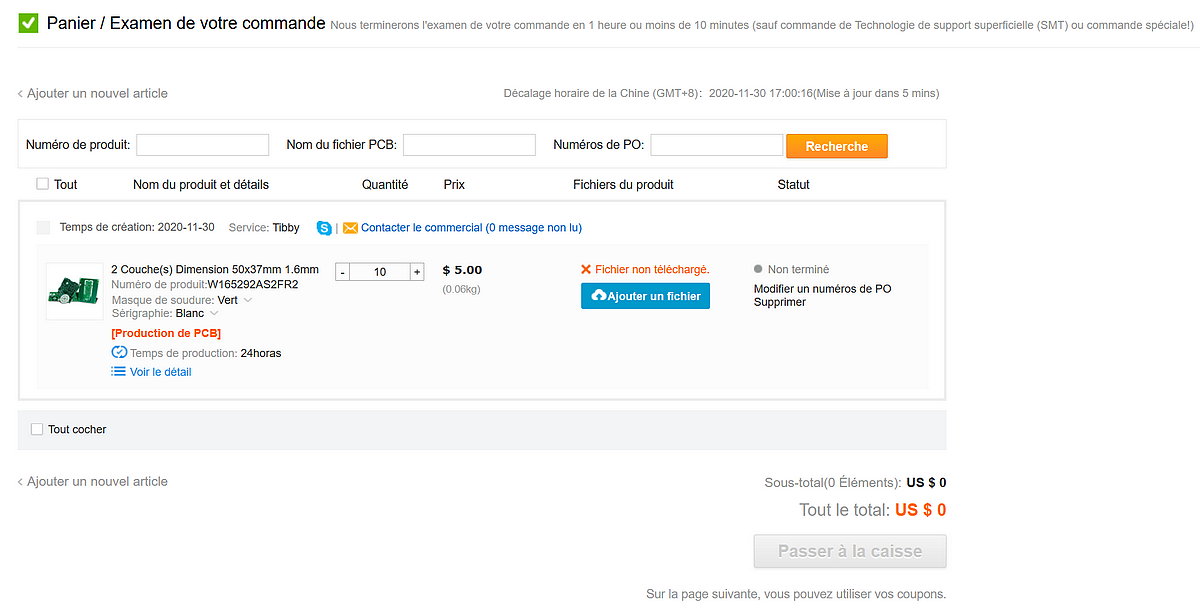Click the 'Fichiers du produit' column header
The height and width of the screenshot is (616, 1200).
pos(623,185)
